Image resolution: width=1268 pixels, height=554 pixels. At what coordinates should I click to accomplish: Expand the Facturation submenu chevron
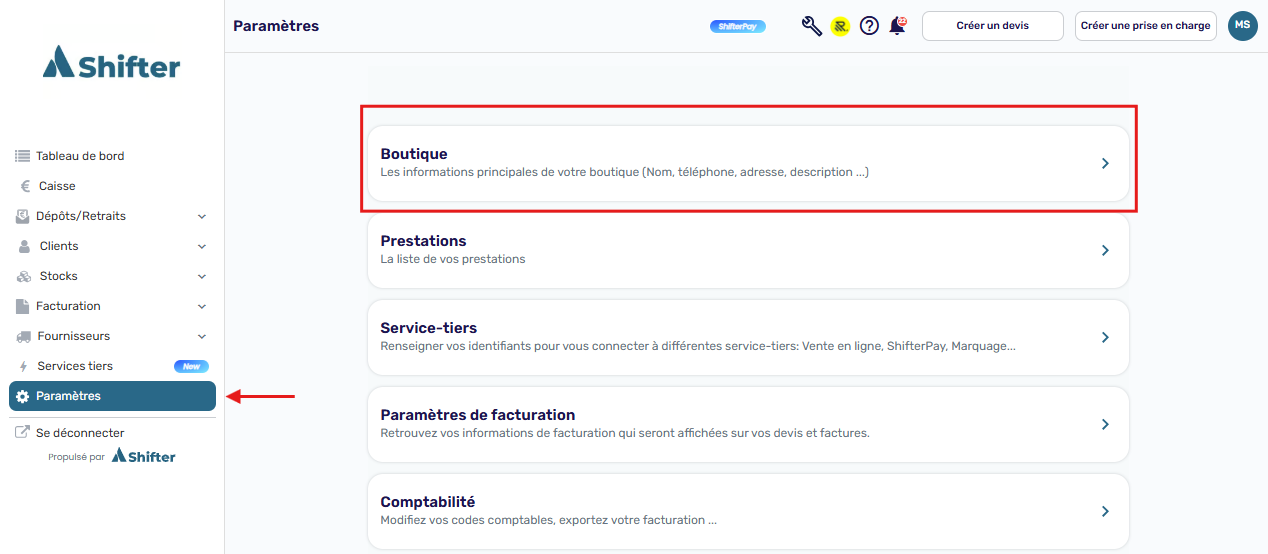point(202,306)
